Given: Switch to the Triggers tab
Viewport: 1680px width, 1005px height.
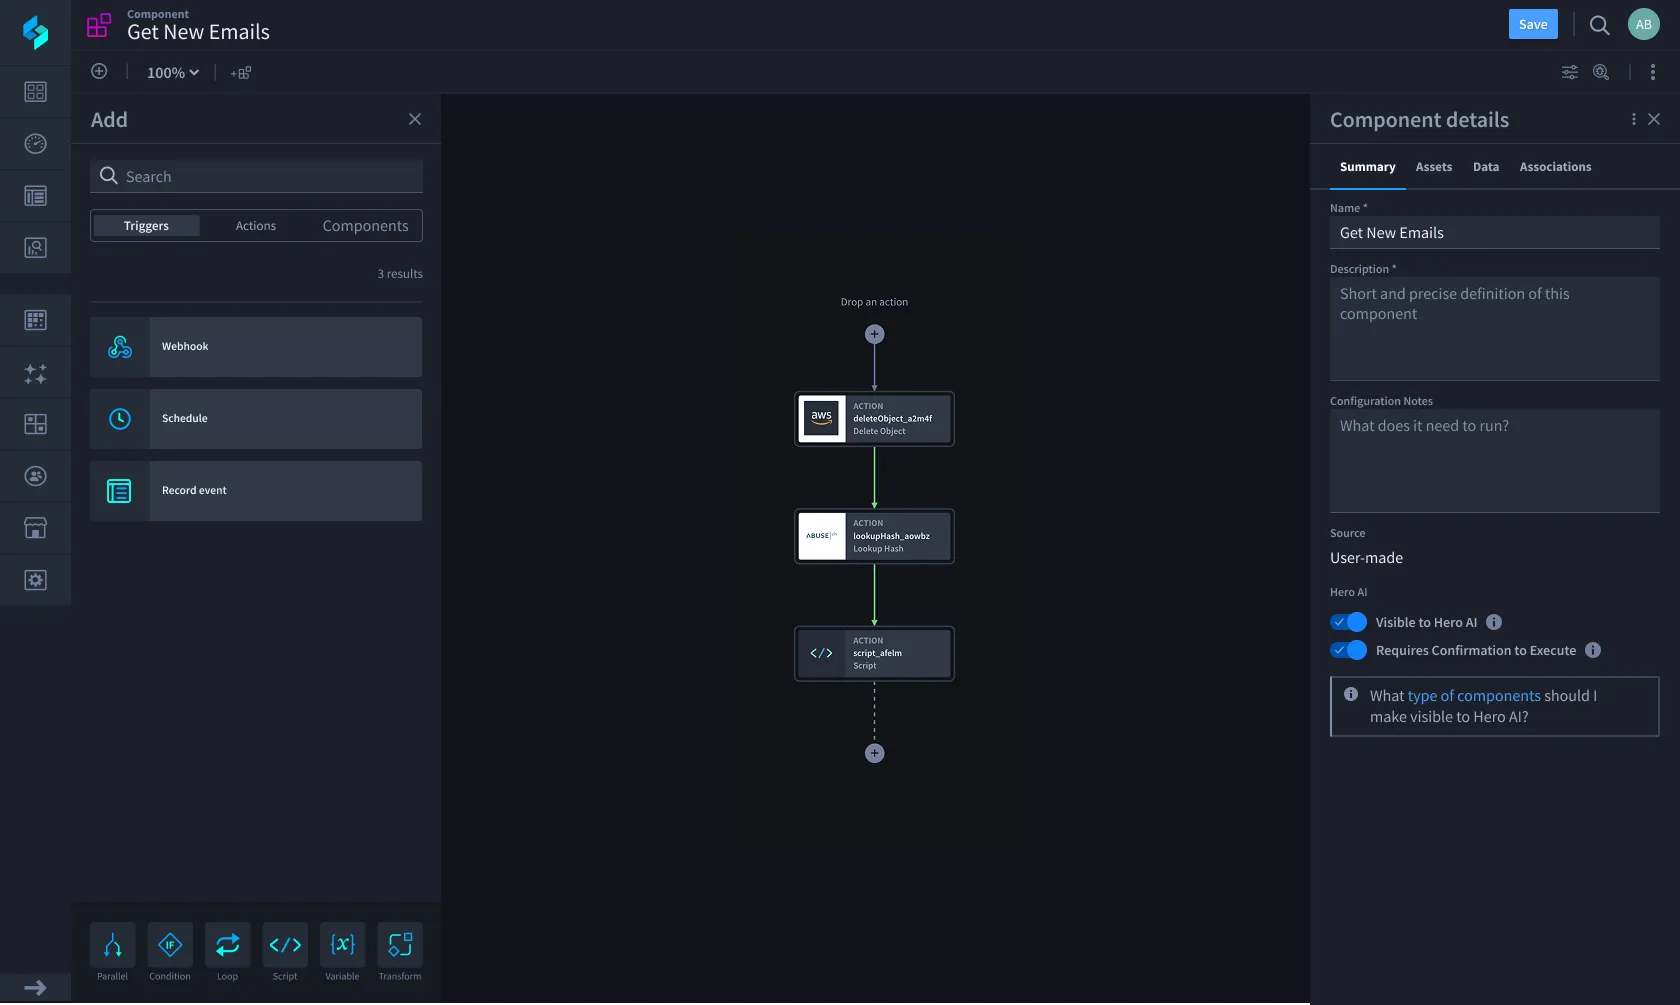Looking at the screenshot, I should tap(146, 226).
